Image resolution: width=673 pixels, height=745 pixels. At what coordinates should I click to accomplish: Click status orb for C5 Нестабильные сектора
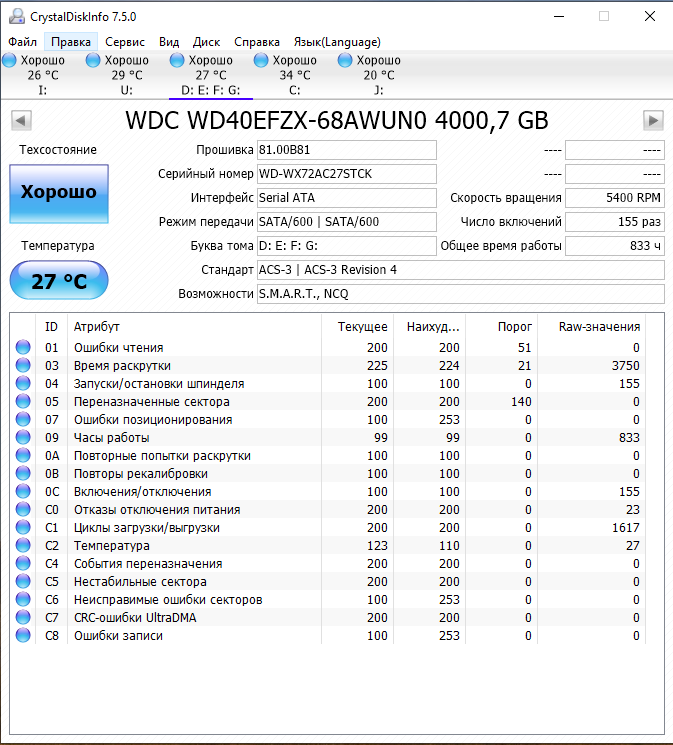point(23,582)
